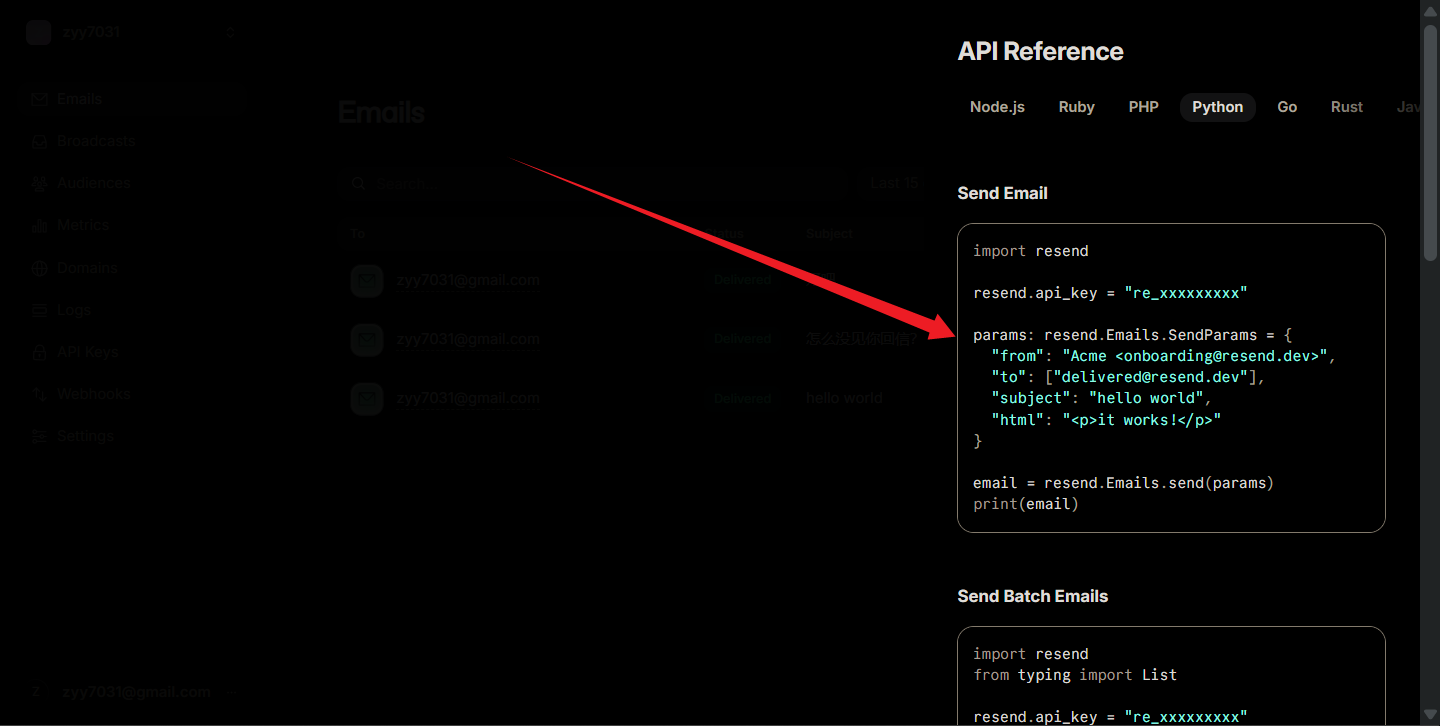
Task: Open Audiences via its people icon
Action: click(40, 183)
